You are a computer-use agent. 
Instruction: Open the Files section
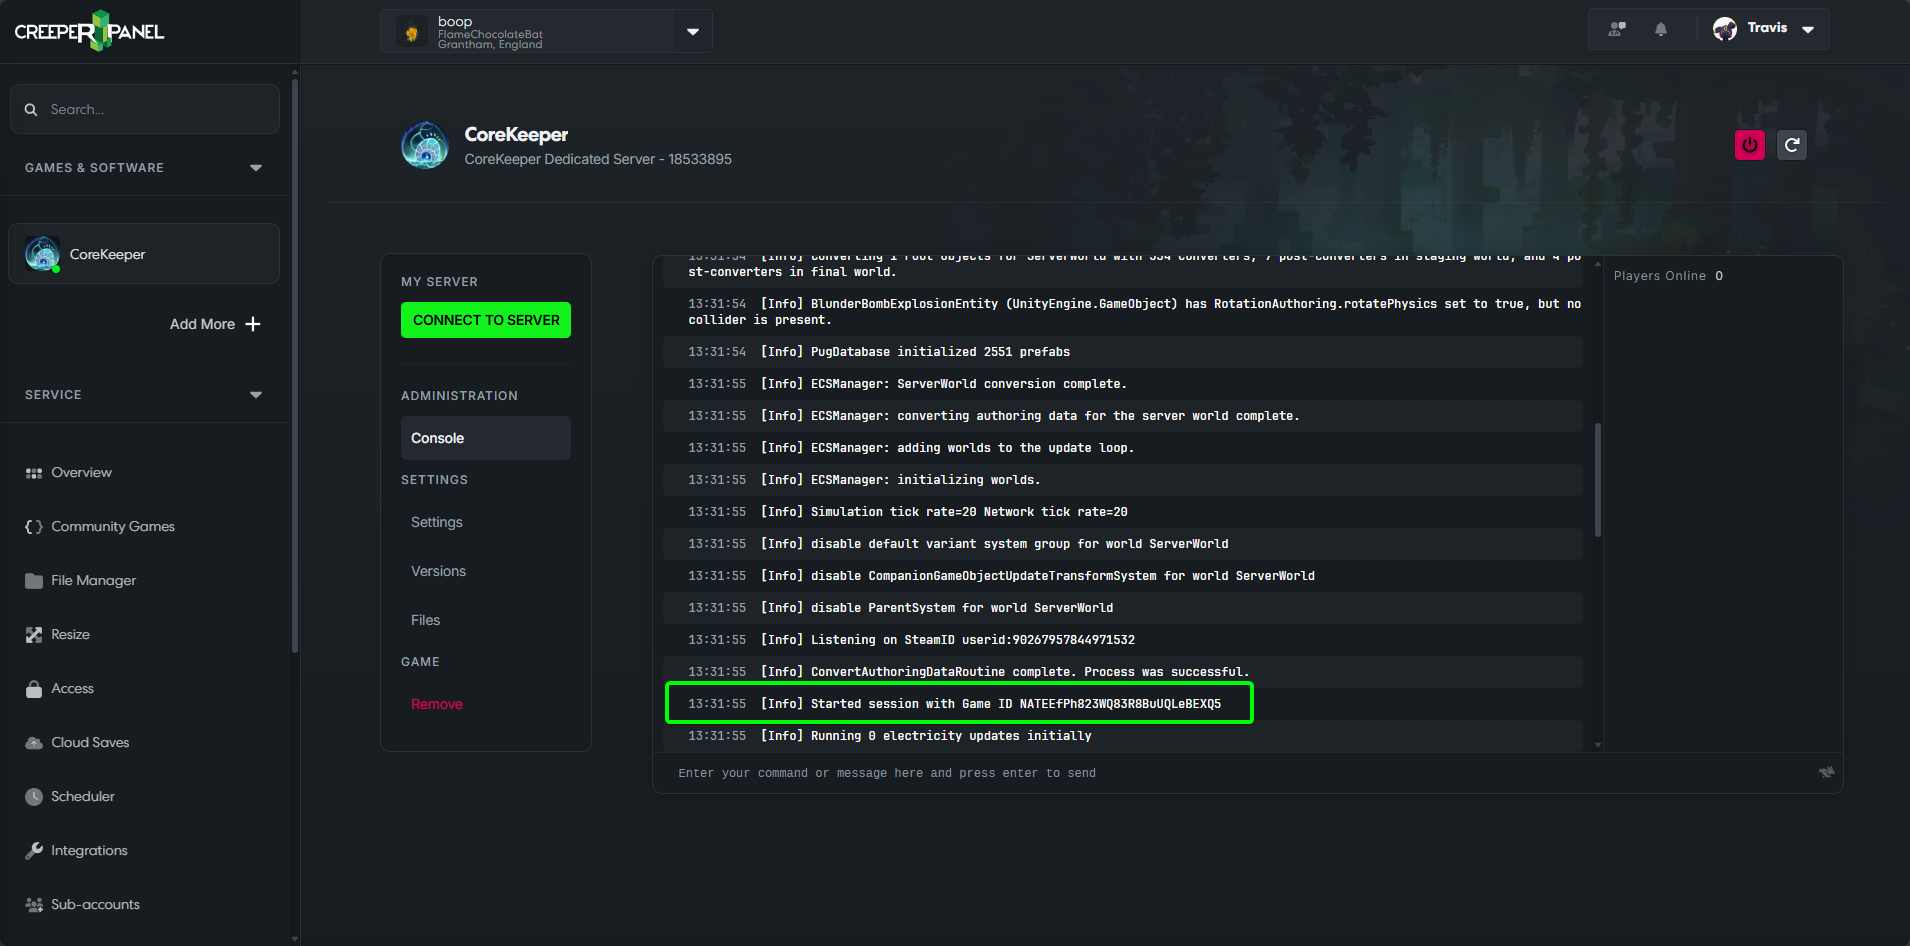[425, 620]
